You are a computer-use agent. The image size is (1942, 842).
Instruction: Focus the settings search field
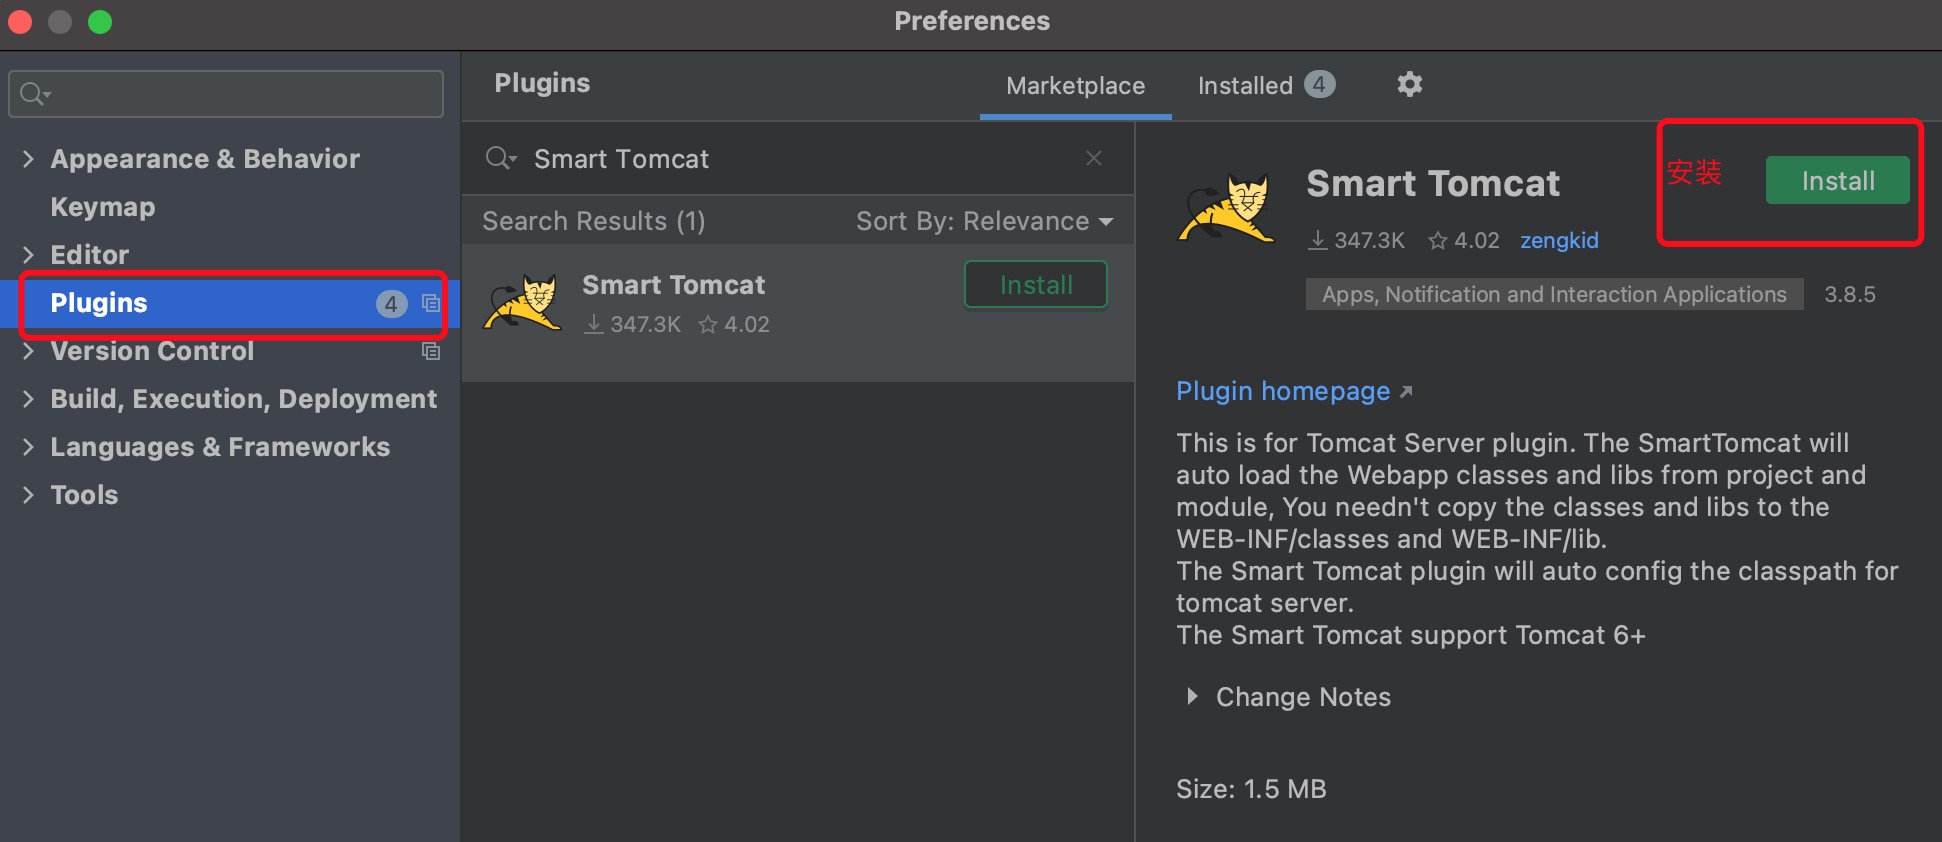[226, 94]
